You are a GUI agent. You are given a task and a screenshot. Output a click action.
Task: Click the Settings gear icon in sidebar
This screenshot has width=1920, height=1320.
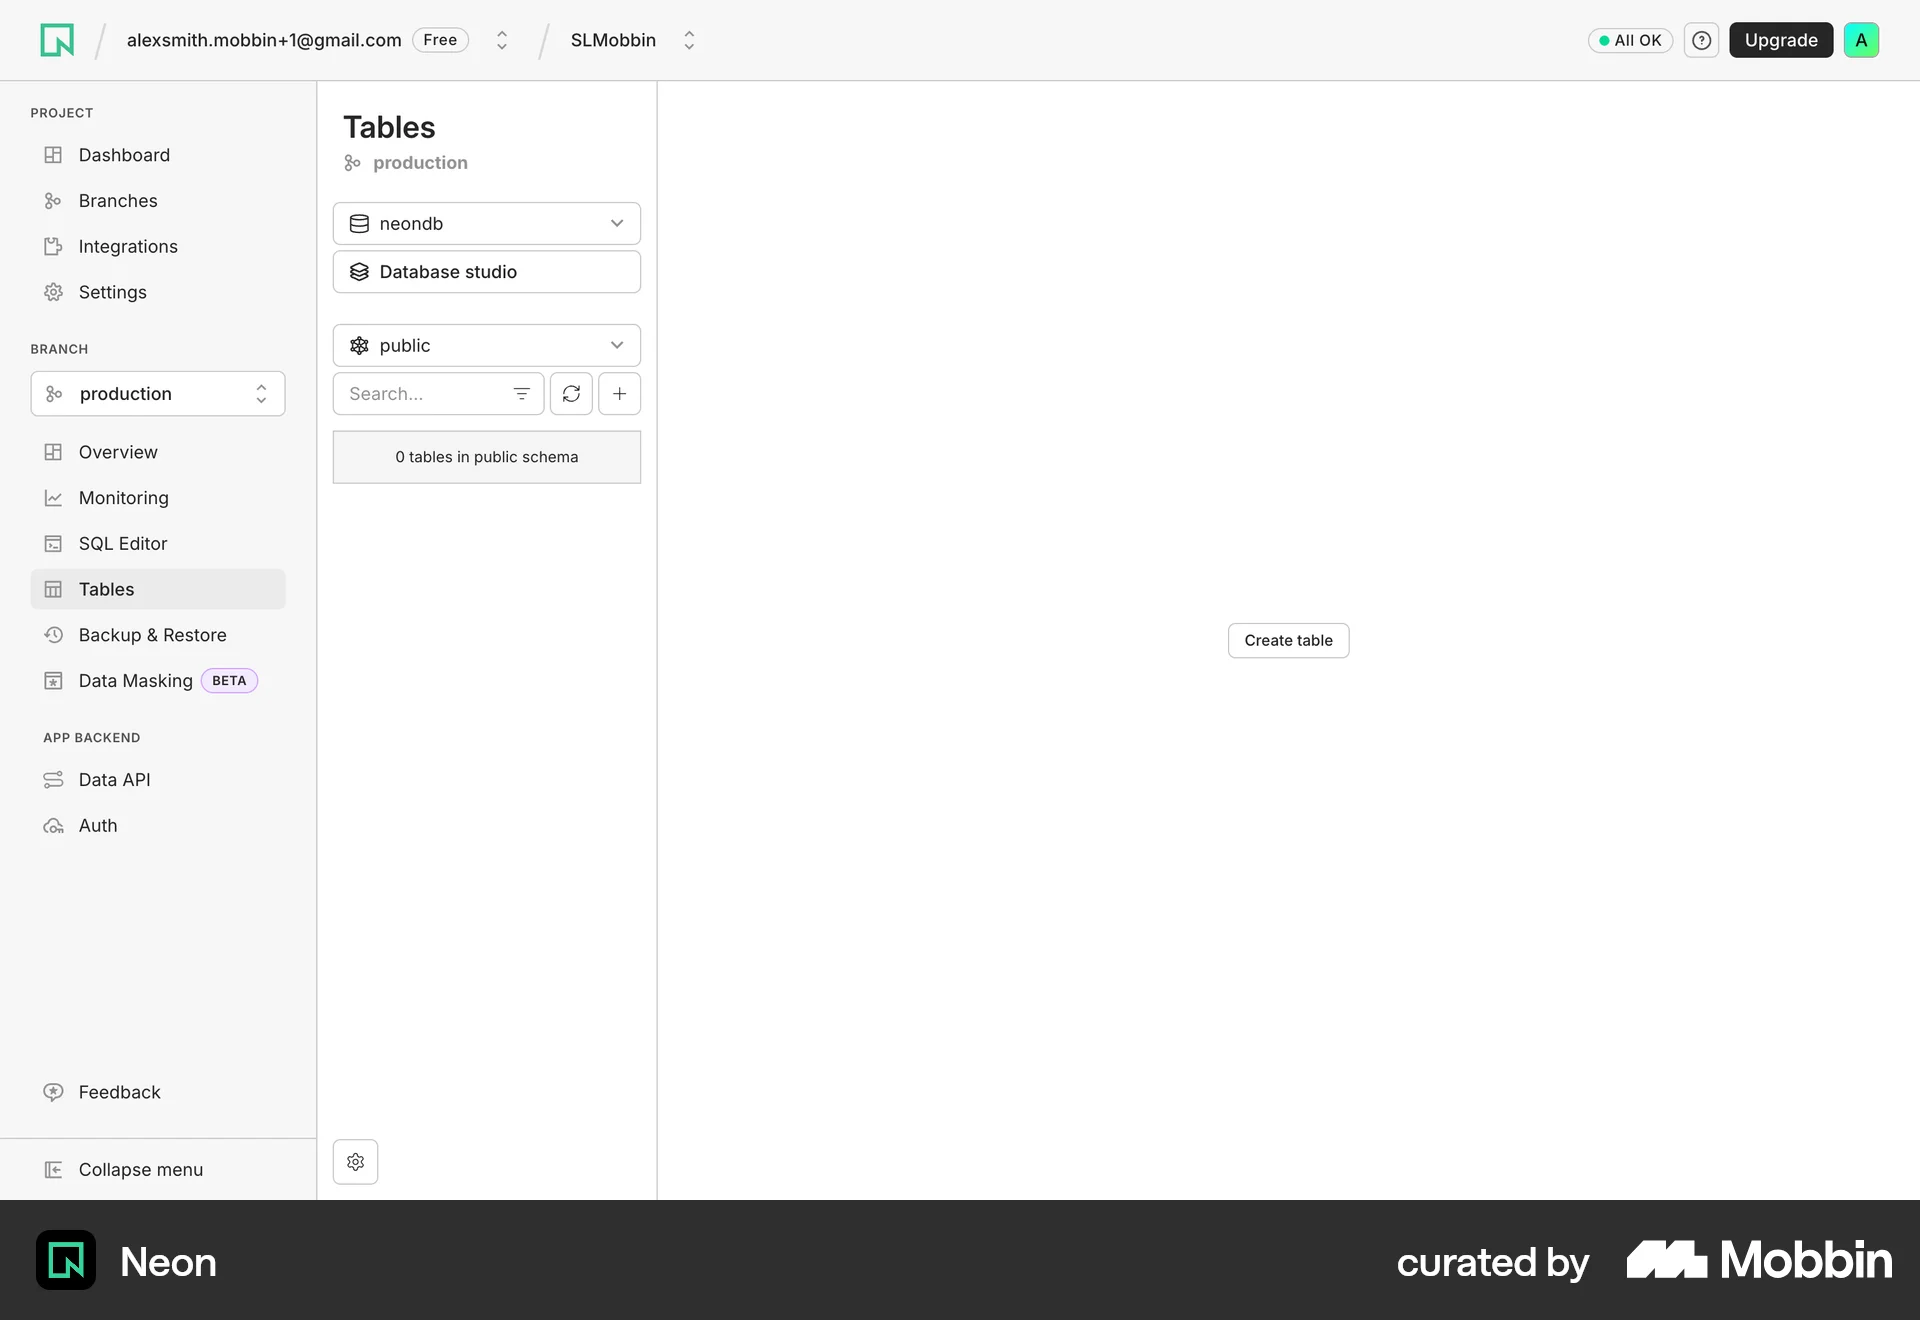(53, 292)
